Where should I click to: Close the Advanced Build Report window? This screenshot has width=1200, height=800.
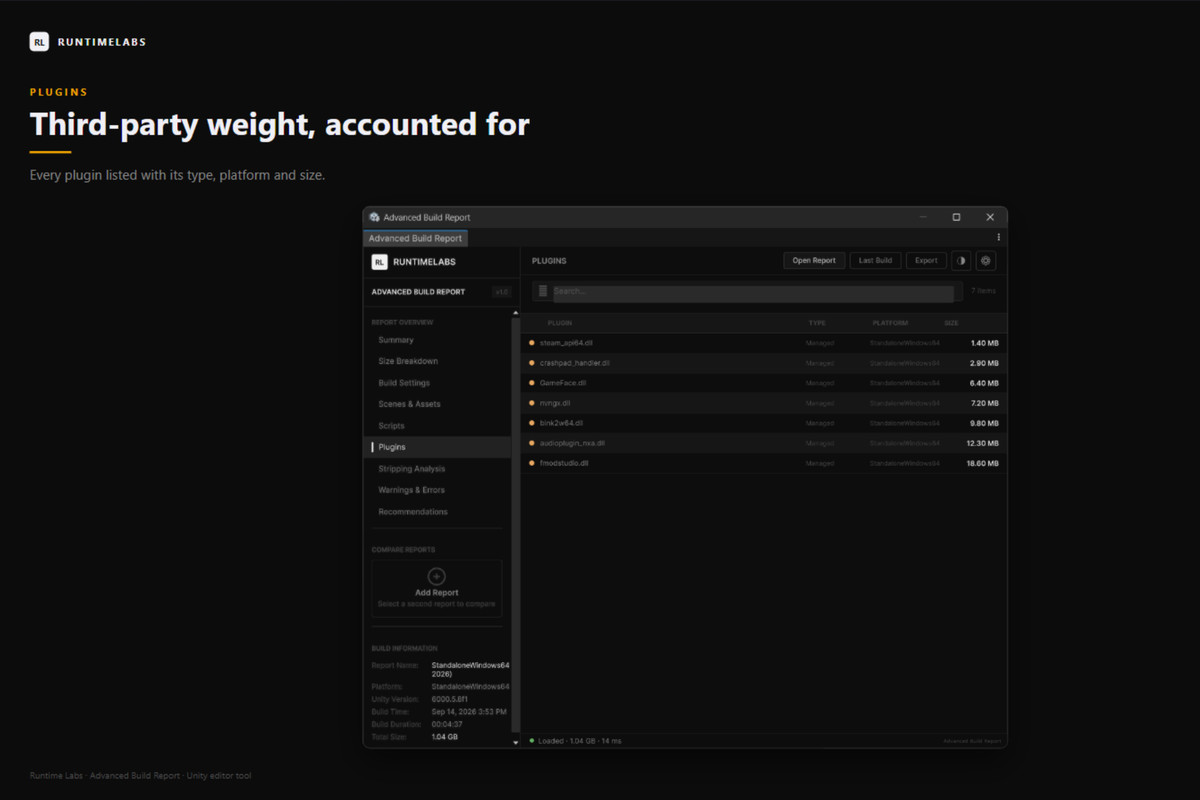tap(990, 217)
